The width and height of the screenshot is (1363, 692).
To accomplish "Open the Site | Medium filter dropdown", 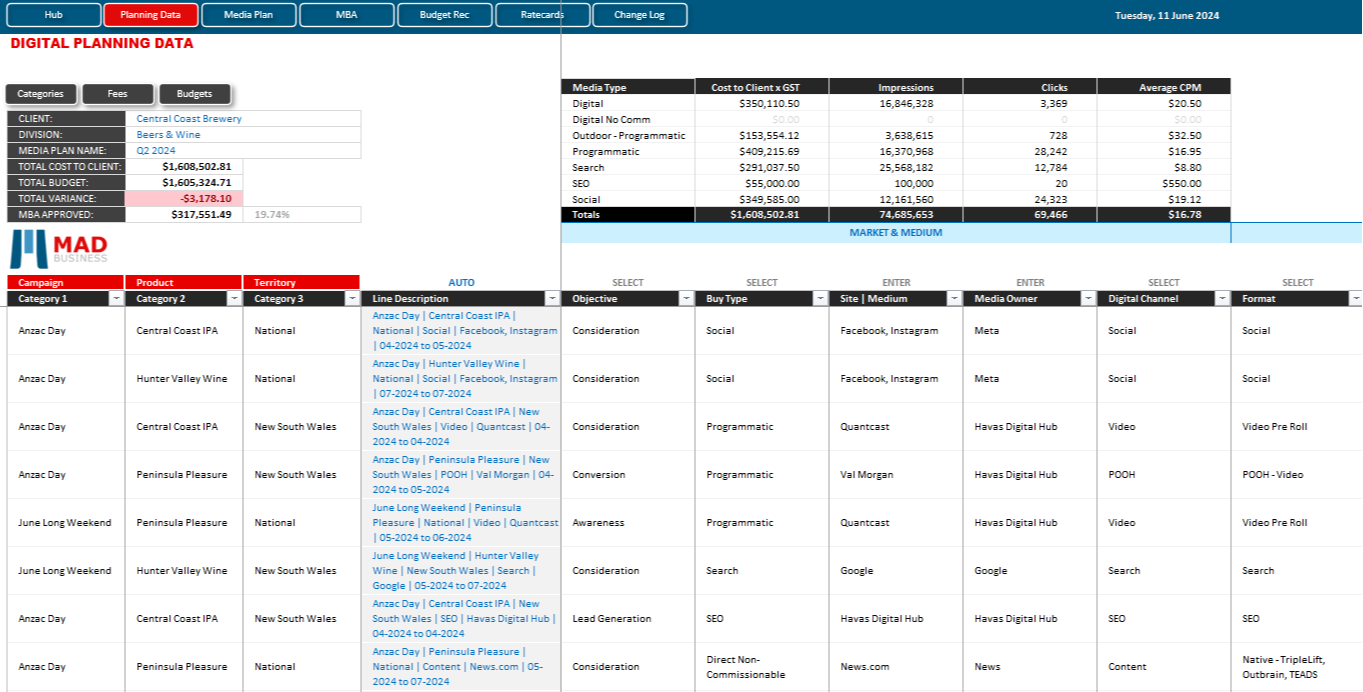I will [954, 299].
